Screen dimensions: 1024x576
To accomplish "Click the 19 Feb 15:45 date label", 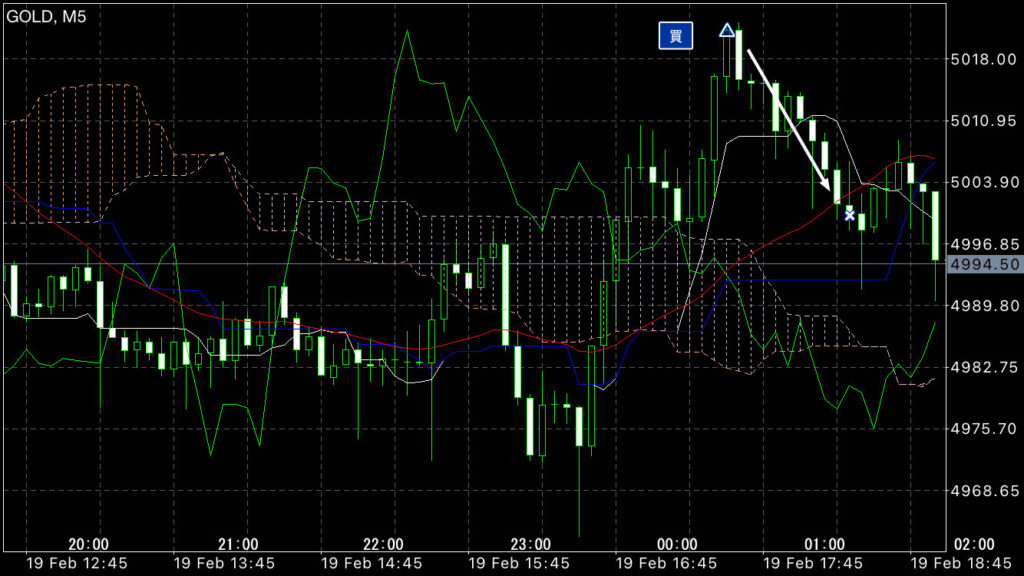I will [x=519, y=563].
